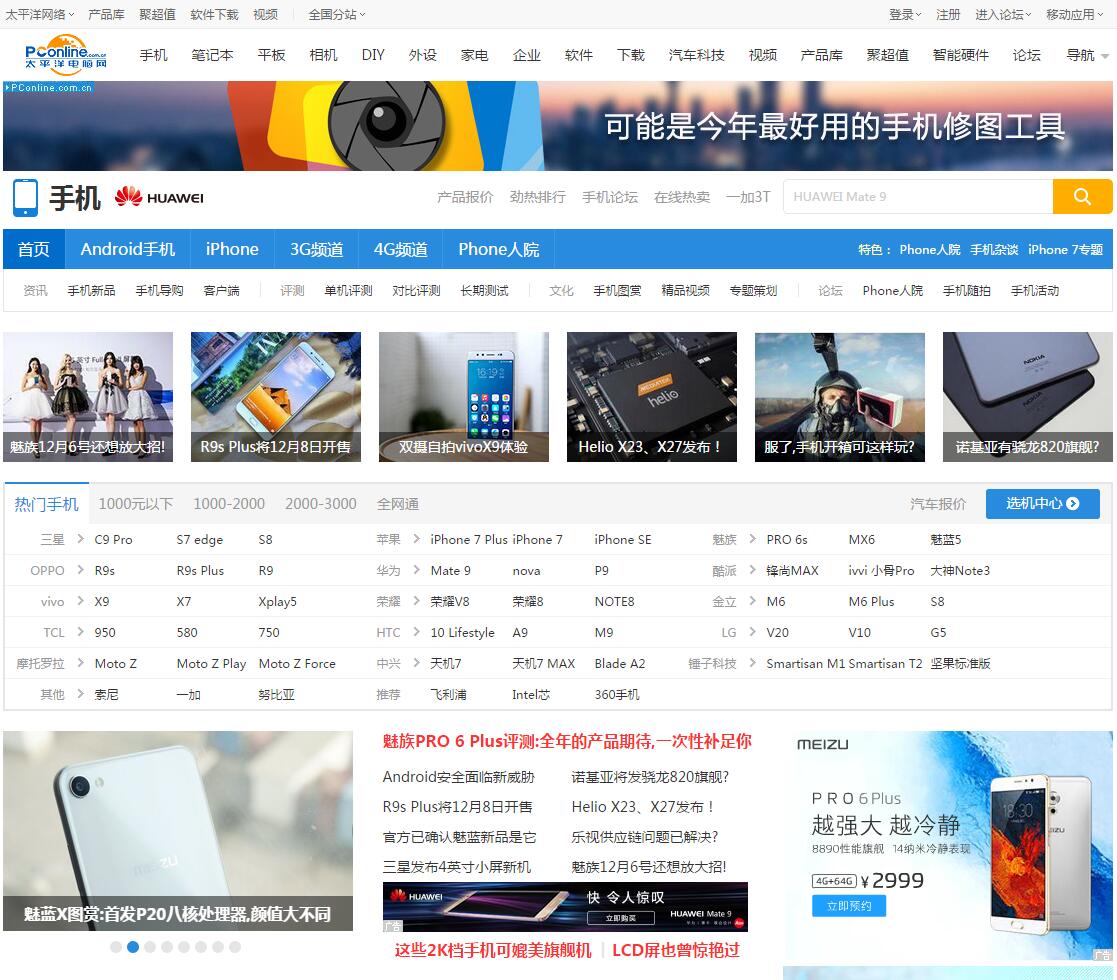
Task: Open the 魅族12月6号还想放大招 thumbnail
Action: point(88,397)
